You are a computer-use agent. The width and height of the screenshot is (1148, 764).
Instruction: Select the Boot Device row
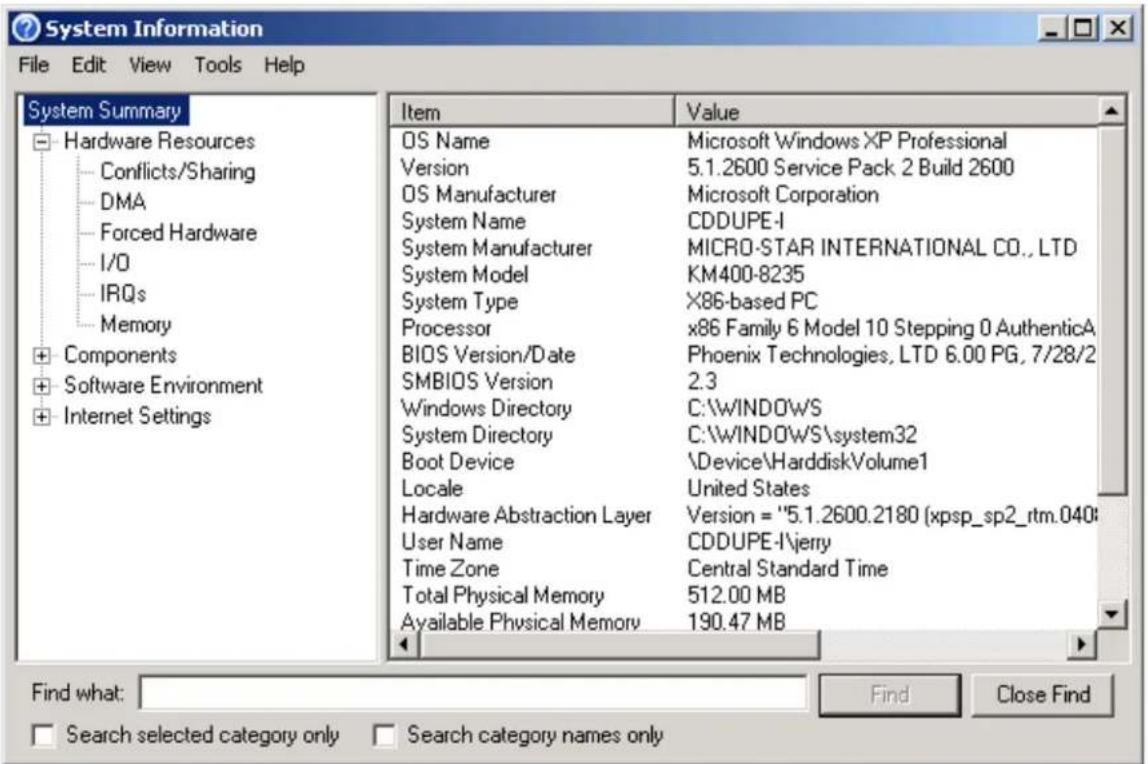click(743, 462)
